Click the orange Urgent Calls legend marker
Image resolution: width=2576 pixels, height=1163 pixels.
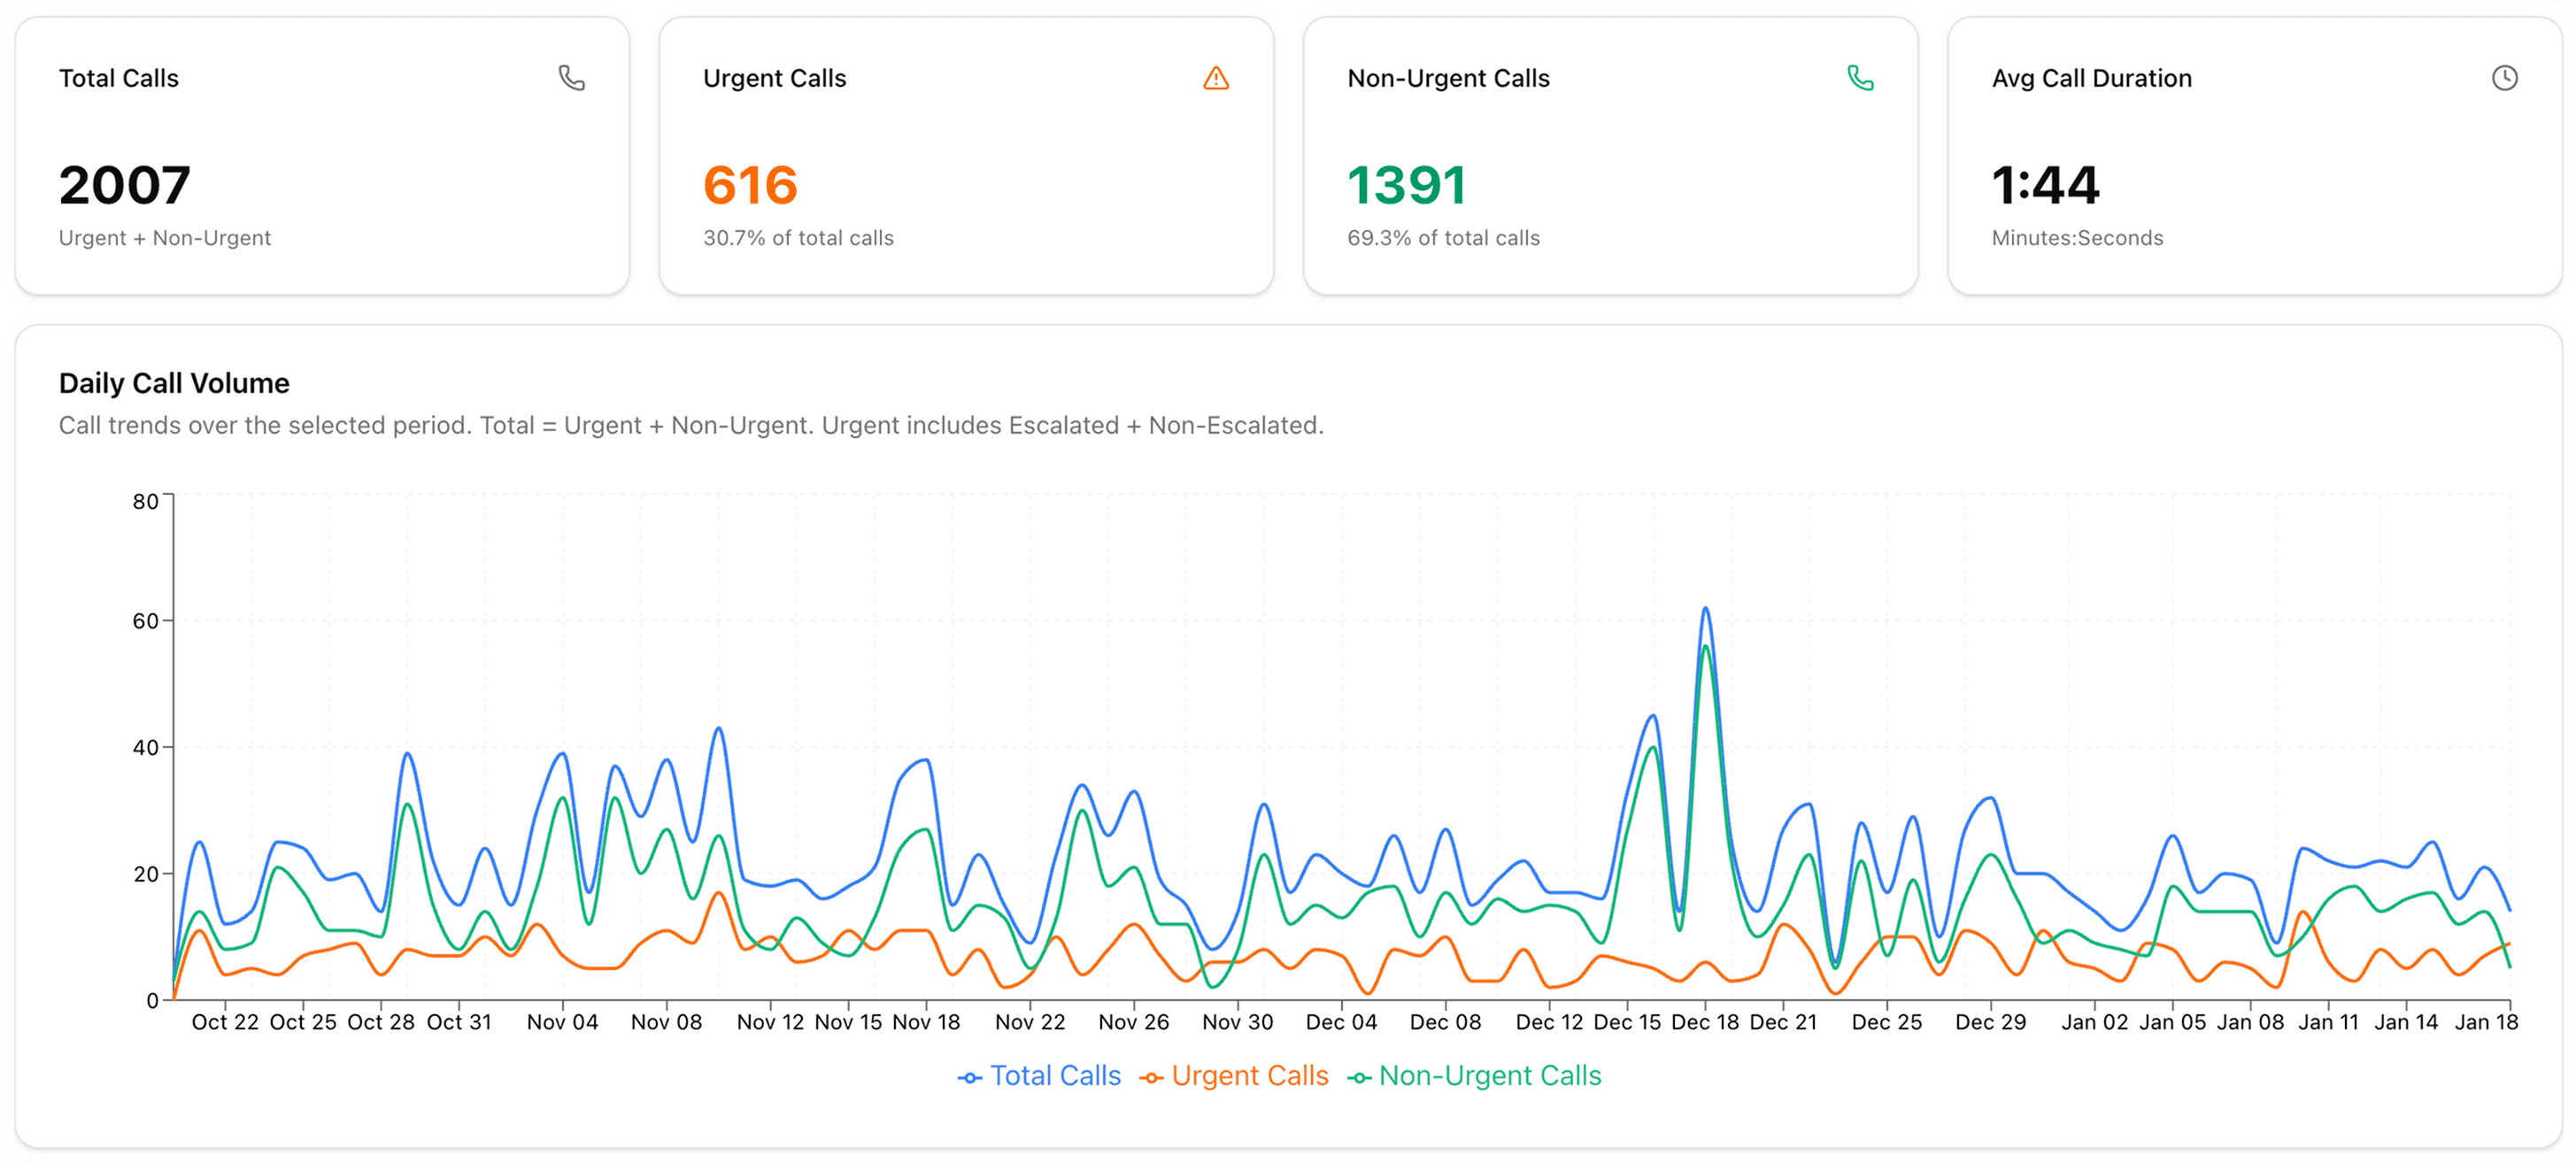[1151, 1077]
